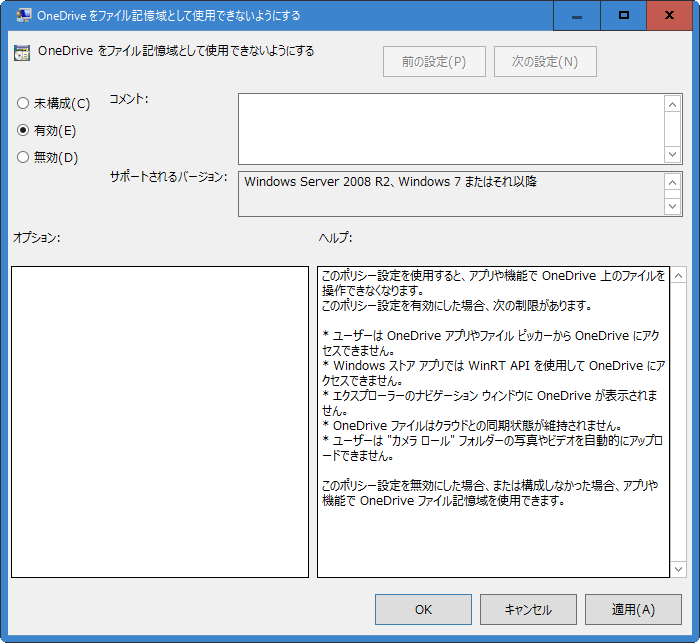Close the policy dialog window
700x643 pixels.
point(669,16)
